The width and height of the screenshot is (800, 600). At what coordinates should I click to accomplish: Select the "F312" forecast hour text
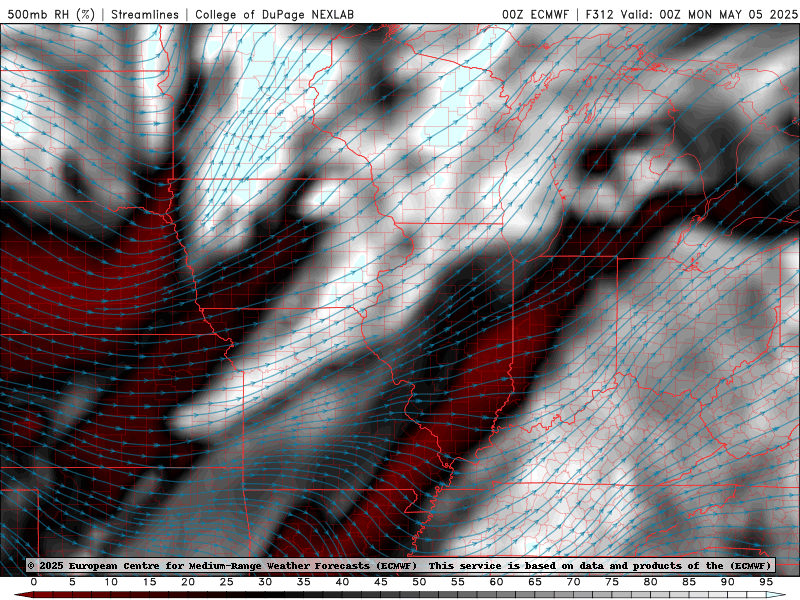pos(599,14)
